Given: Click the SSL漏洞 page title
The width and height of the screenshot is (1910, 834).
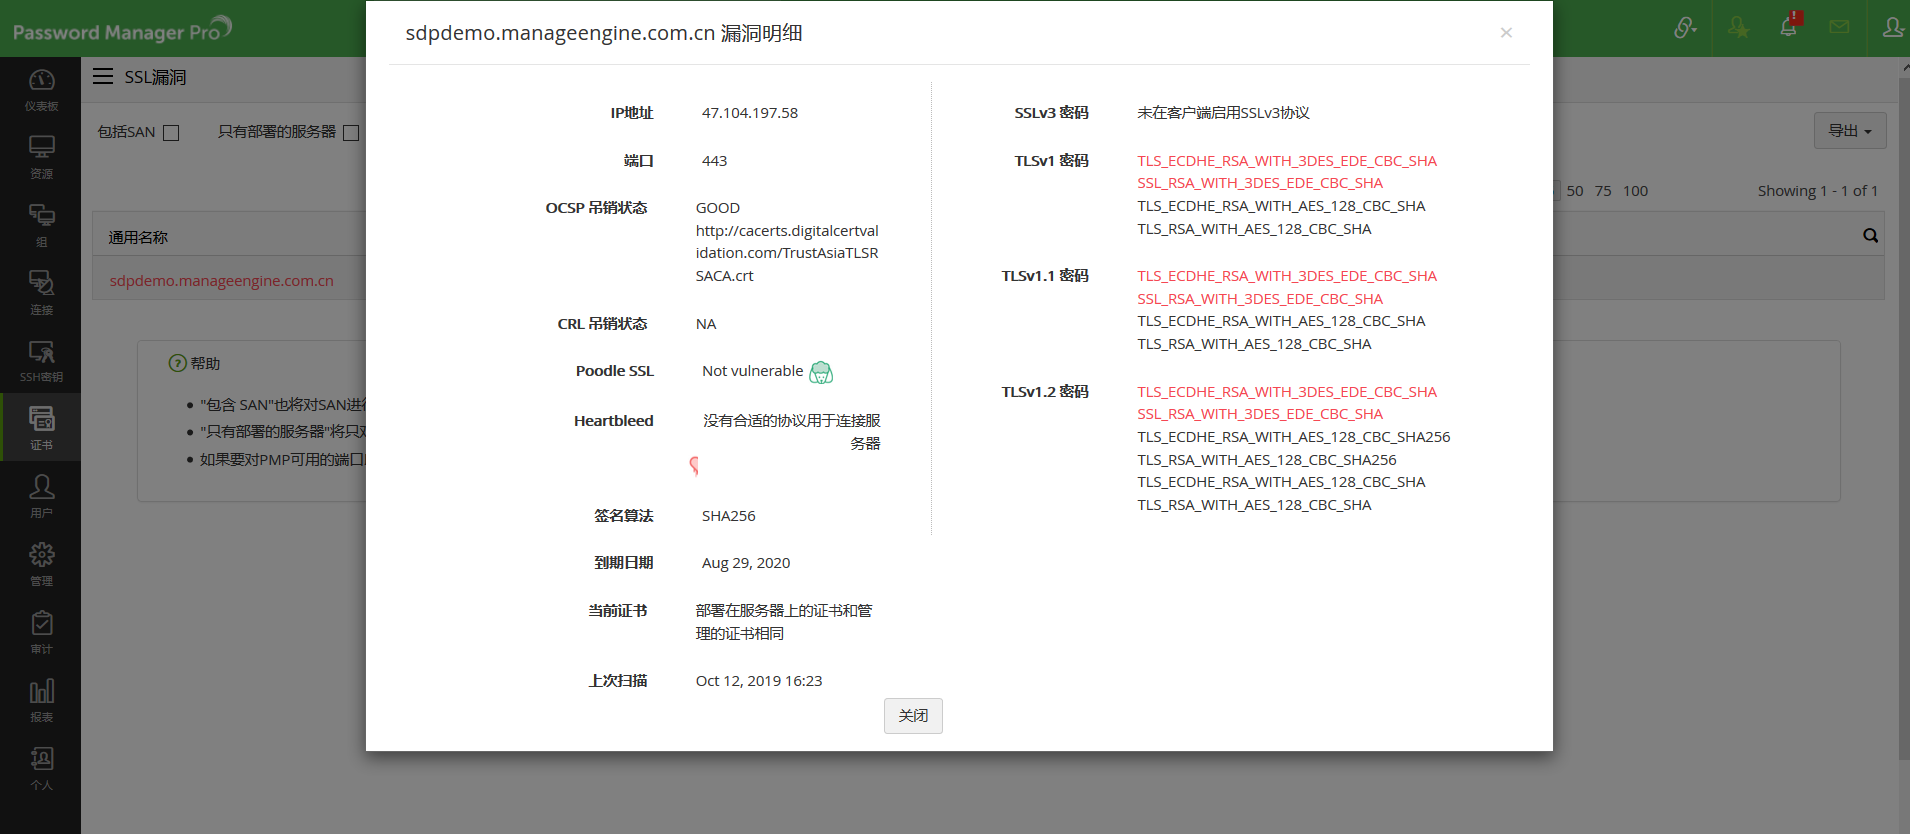Looking at the screenshot, I should pos(155,77).
